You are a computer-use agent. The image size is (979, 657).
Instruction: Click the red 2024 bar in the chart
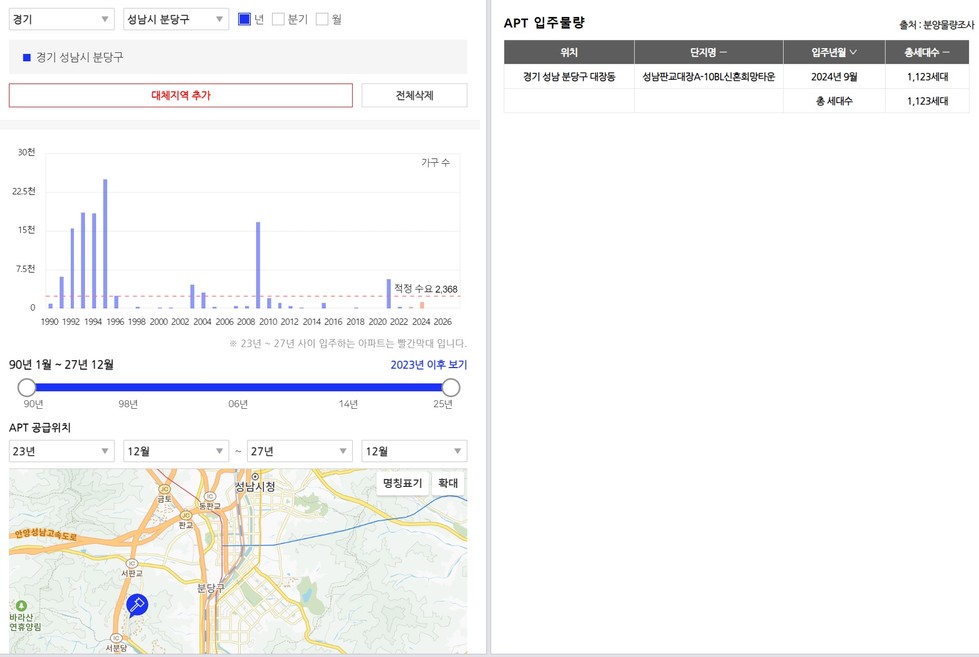[x=422, y=305]
